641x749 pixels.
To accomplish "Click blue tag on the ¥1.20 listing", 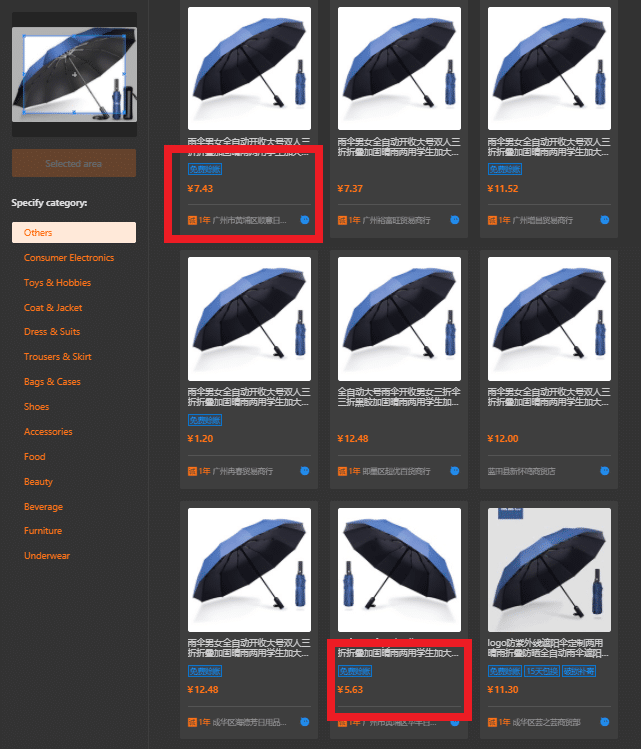I will pyautogui.click(x=205, y=420).
